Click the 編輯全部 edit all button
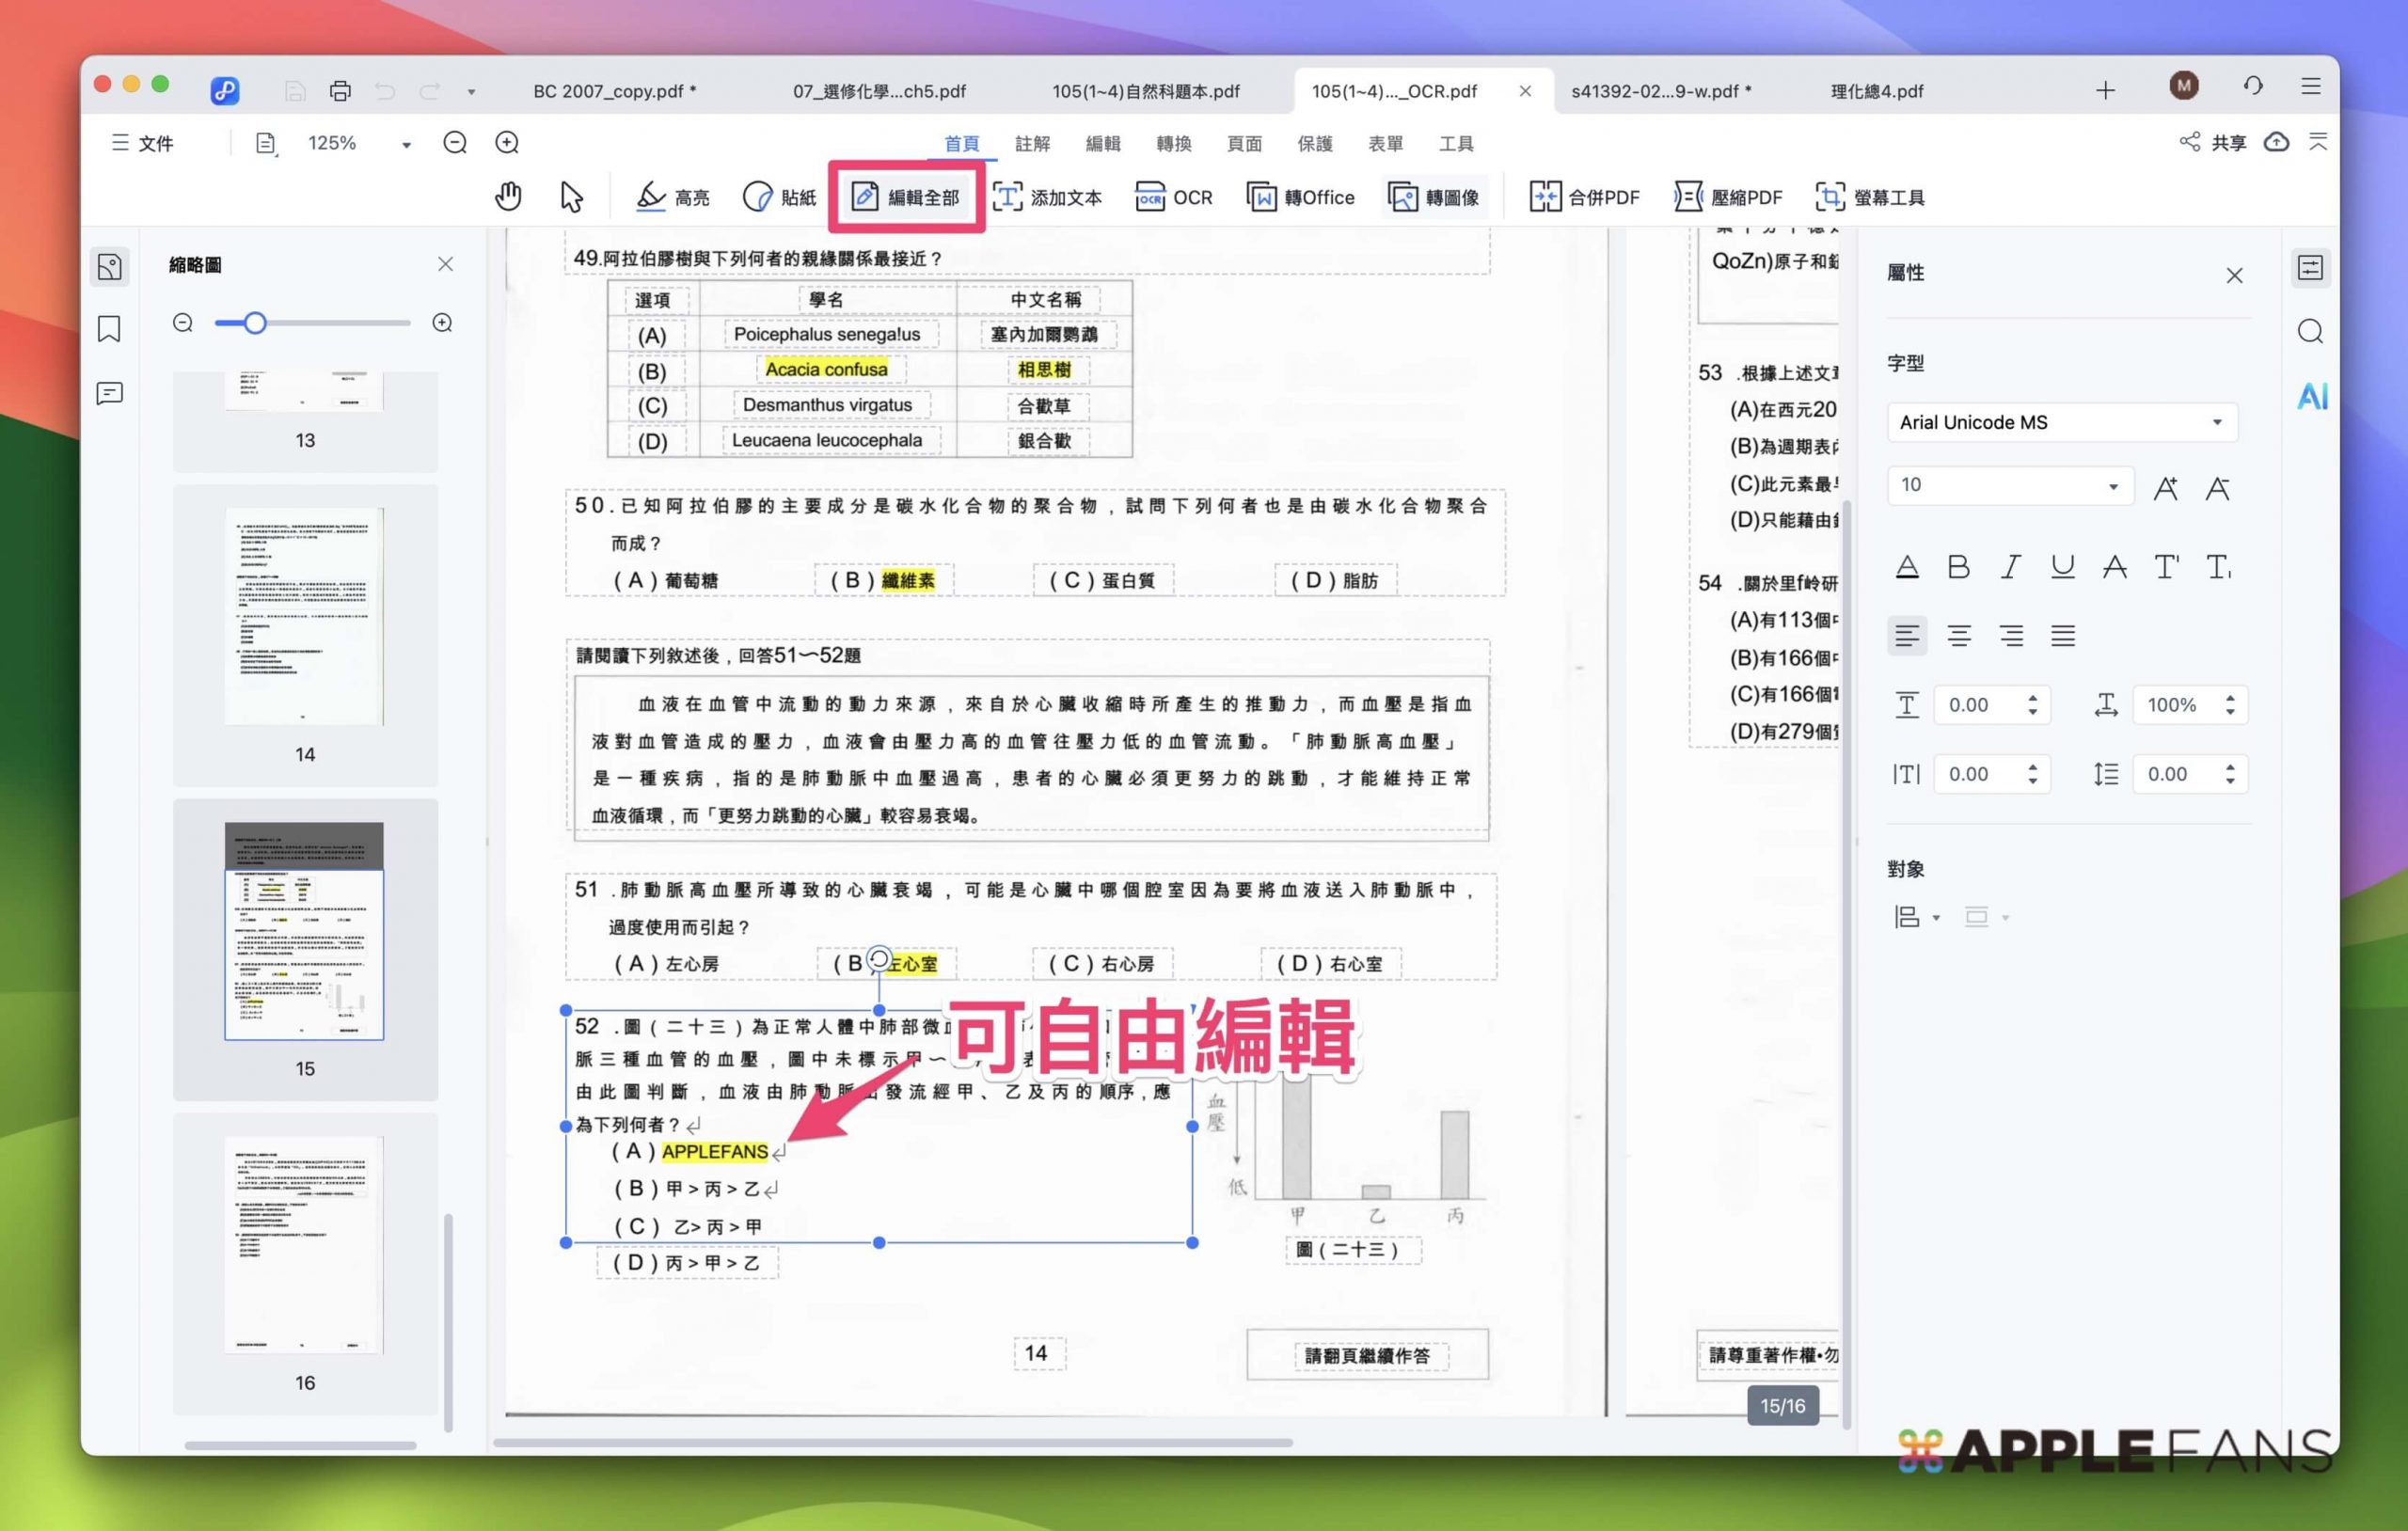 [906, 196]
